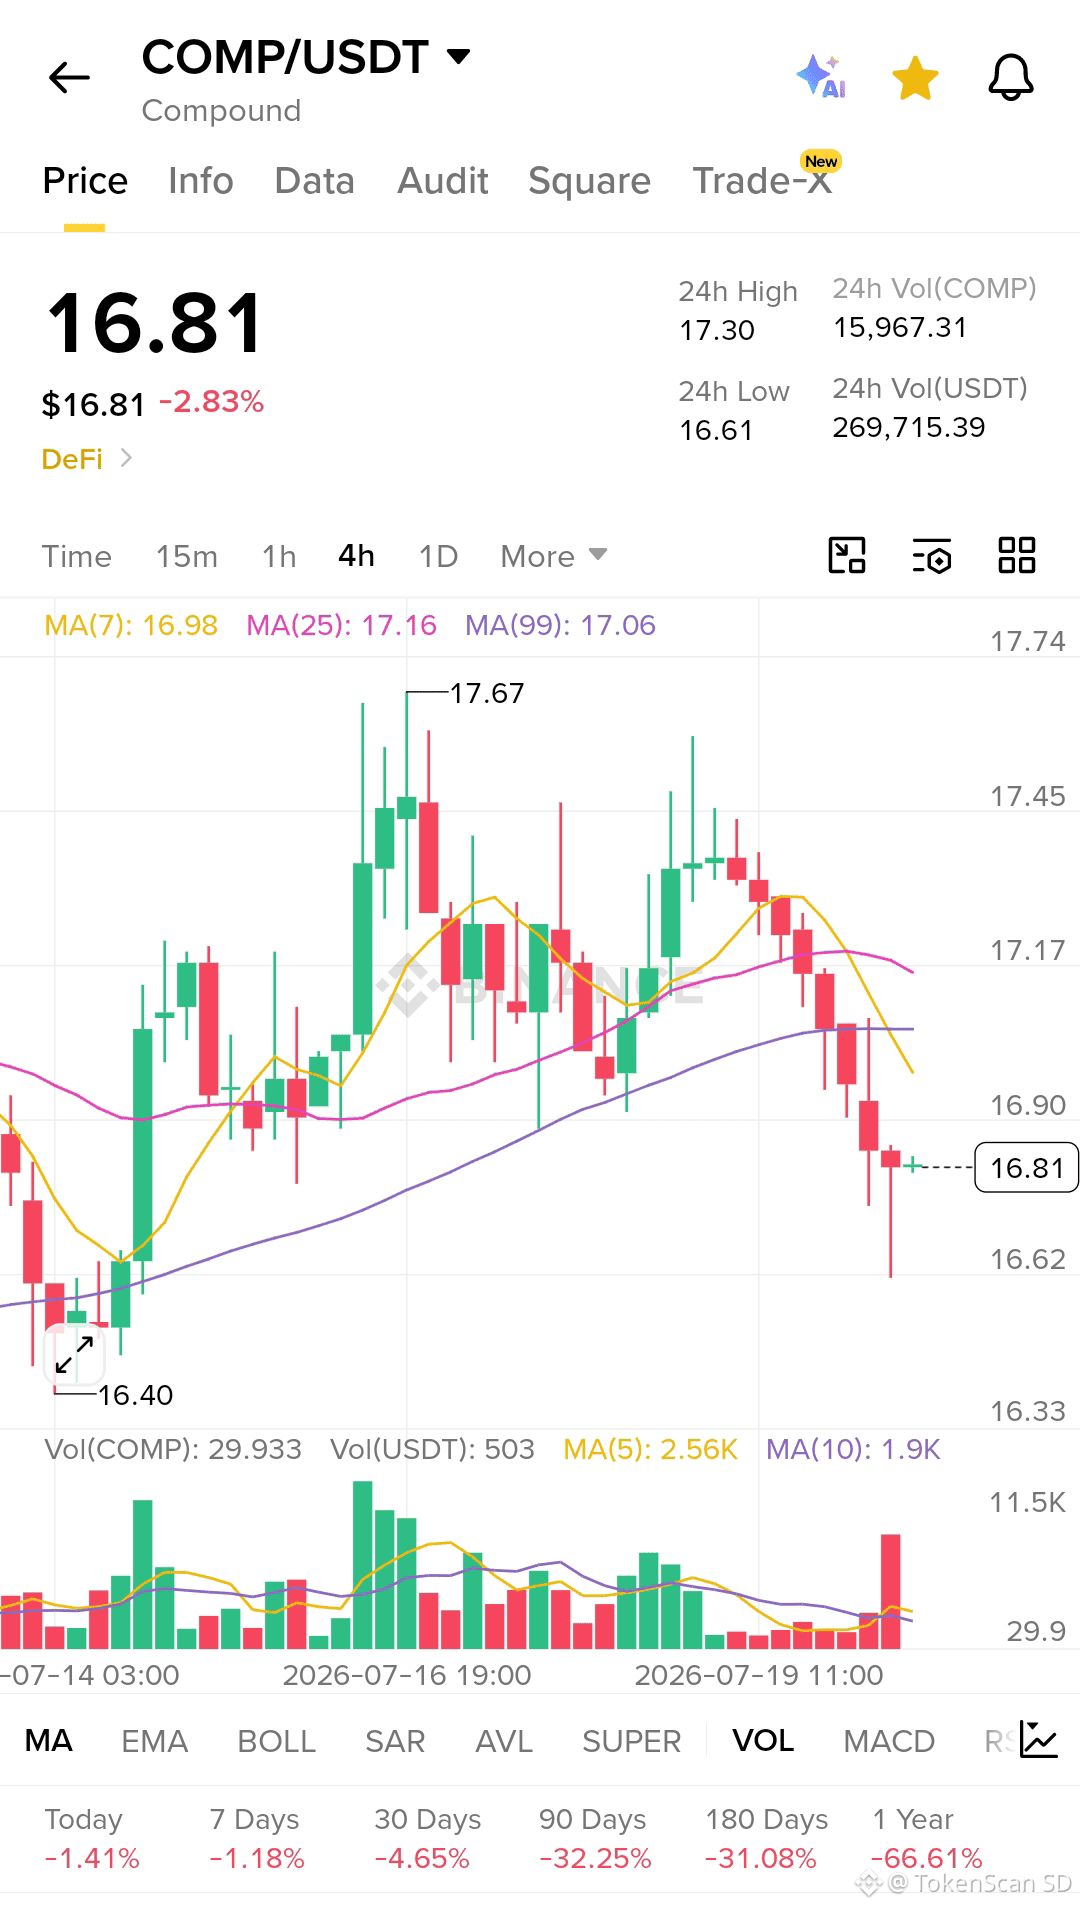
Task: Click the volume MA(10): 1.9K label
Action: pyautogui.click(x=853, y=1449)
